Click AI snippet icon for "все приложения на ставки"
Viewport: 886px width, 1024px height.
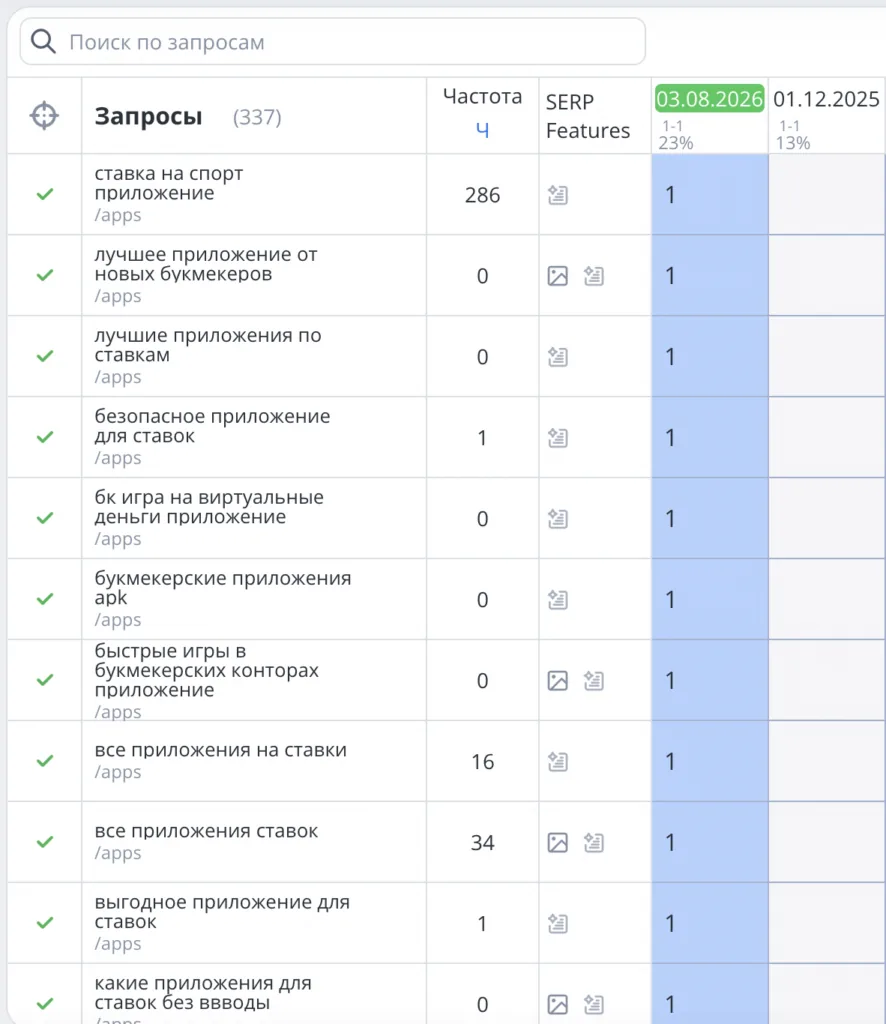pyautogui.click(x=558, y=761)
